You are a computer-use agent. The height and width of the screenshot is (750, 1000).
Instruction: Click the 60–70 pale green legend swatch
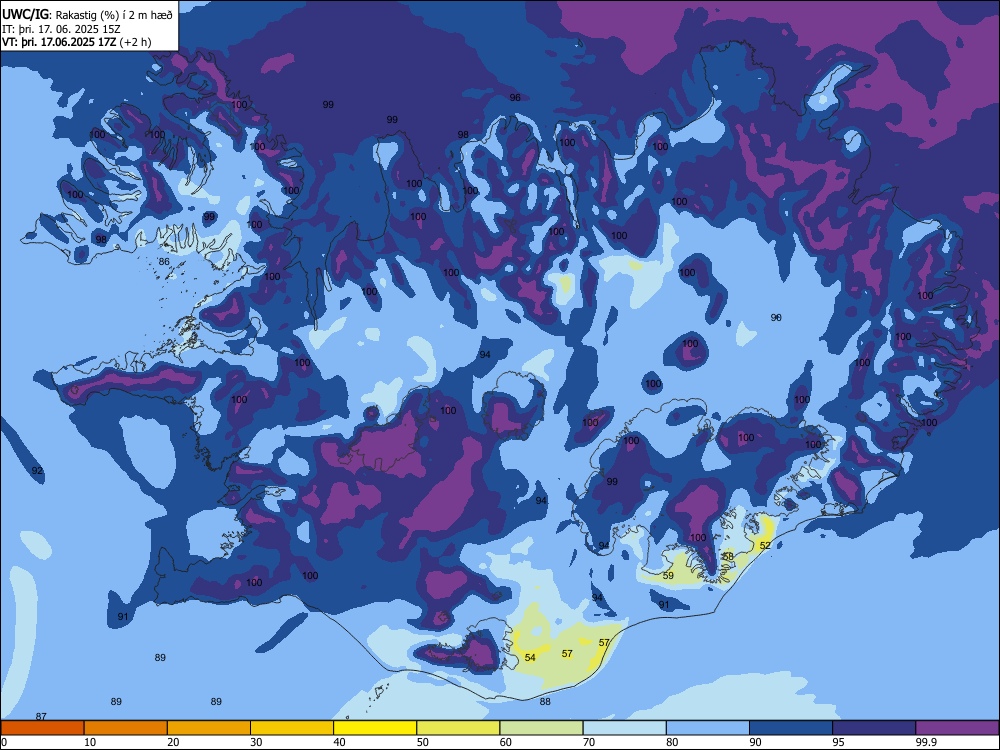(541, 728)
